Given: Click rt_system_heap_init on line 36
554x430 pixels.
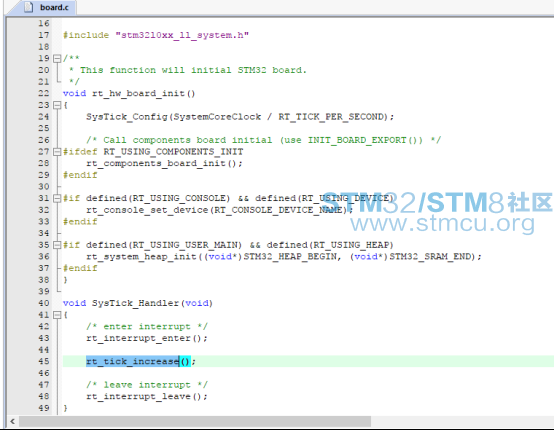Looking at the screenshot, I should pyautogui.click(x=141, y=257).
